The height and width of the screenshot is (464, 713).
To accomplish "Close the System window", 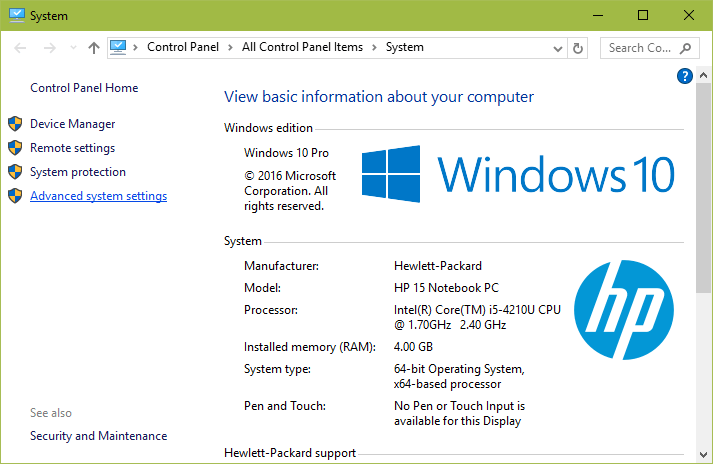I will click(689, 15).
